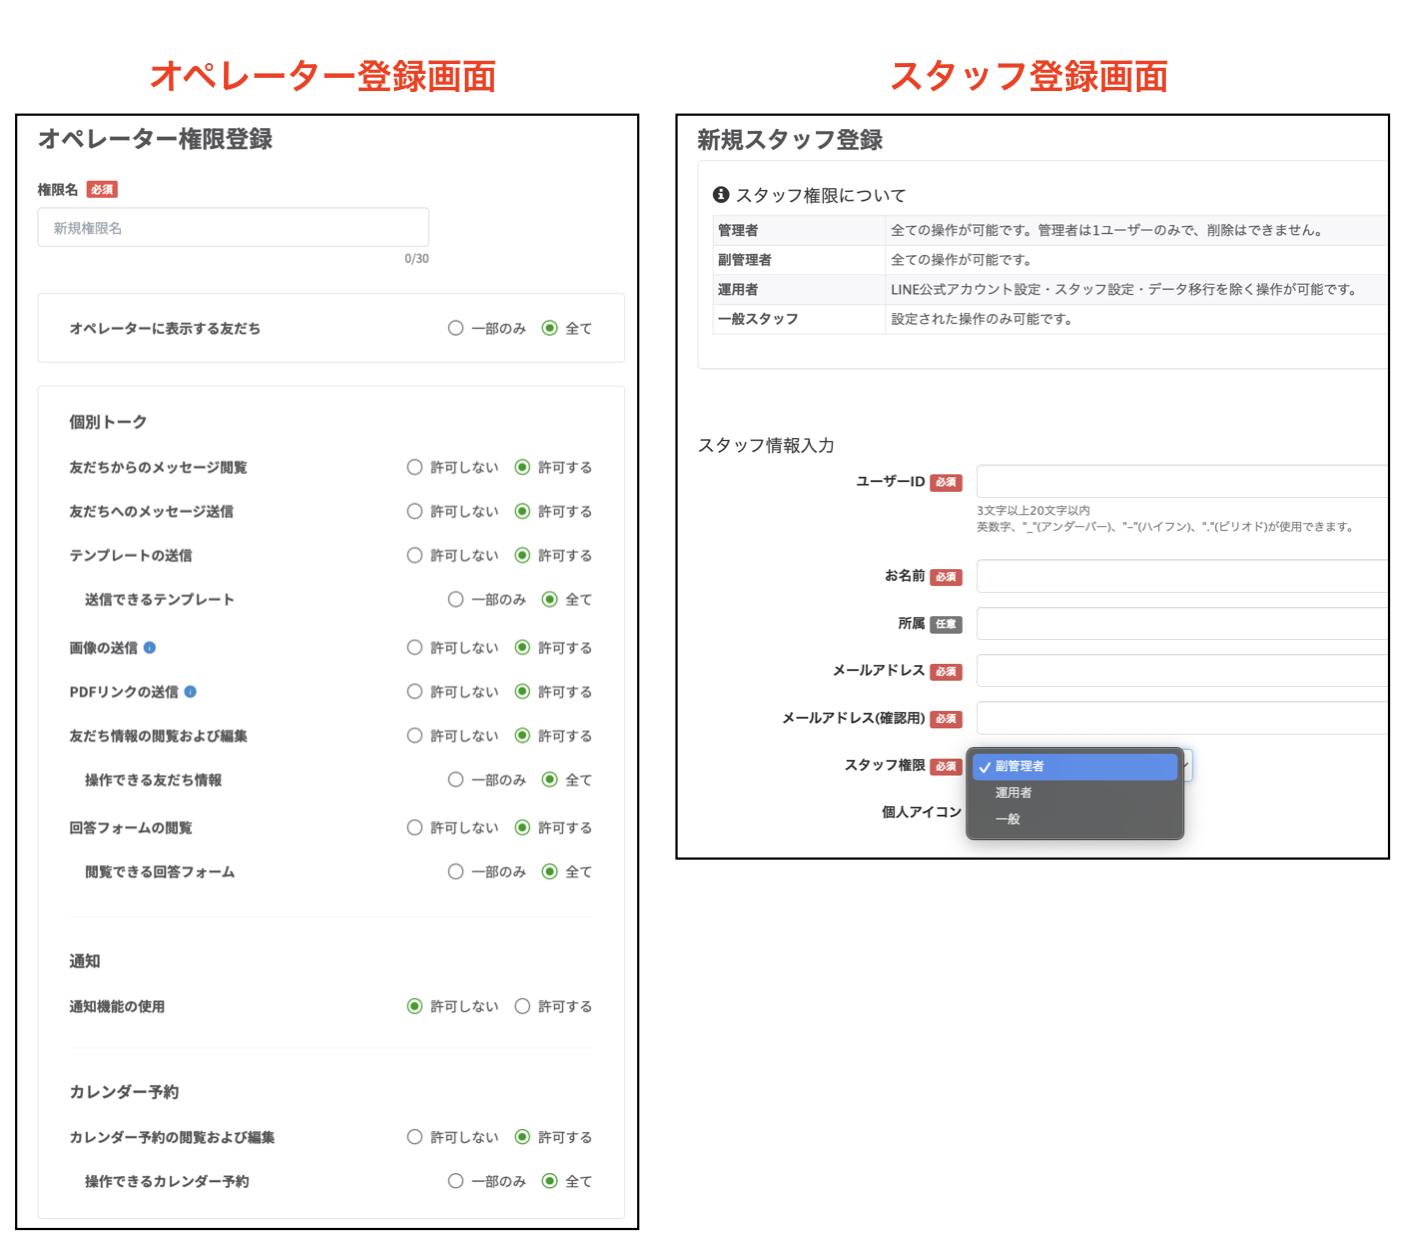This screenshot has height=1250, width=1408.
Task: Choose 運用者 from the open dropdown list
Action: point(1010,792)
